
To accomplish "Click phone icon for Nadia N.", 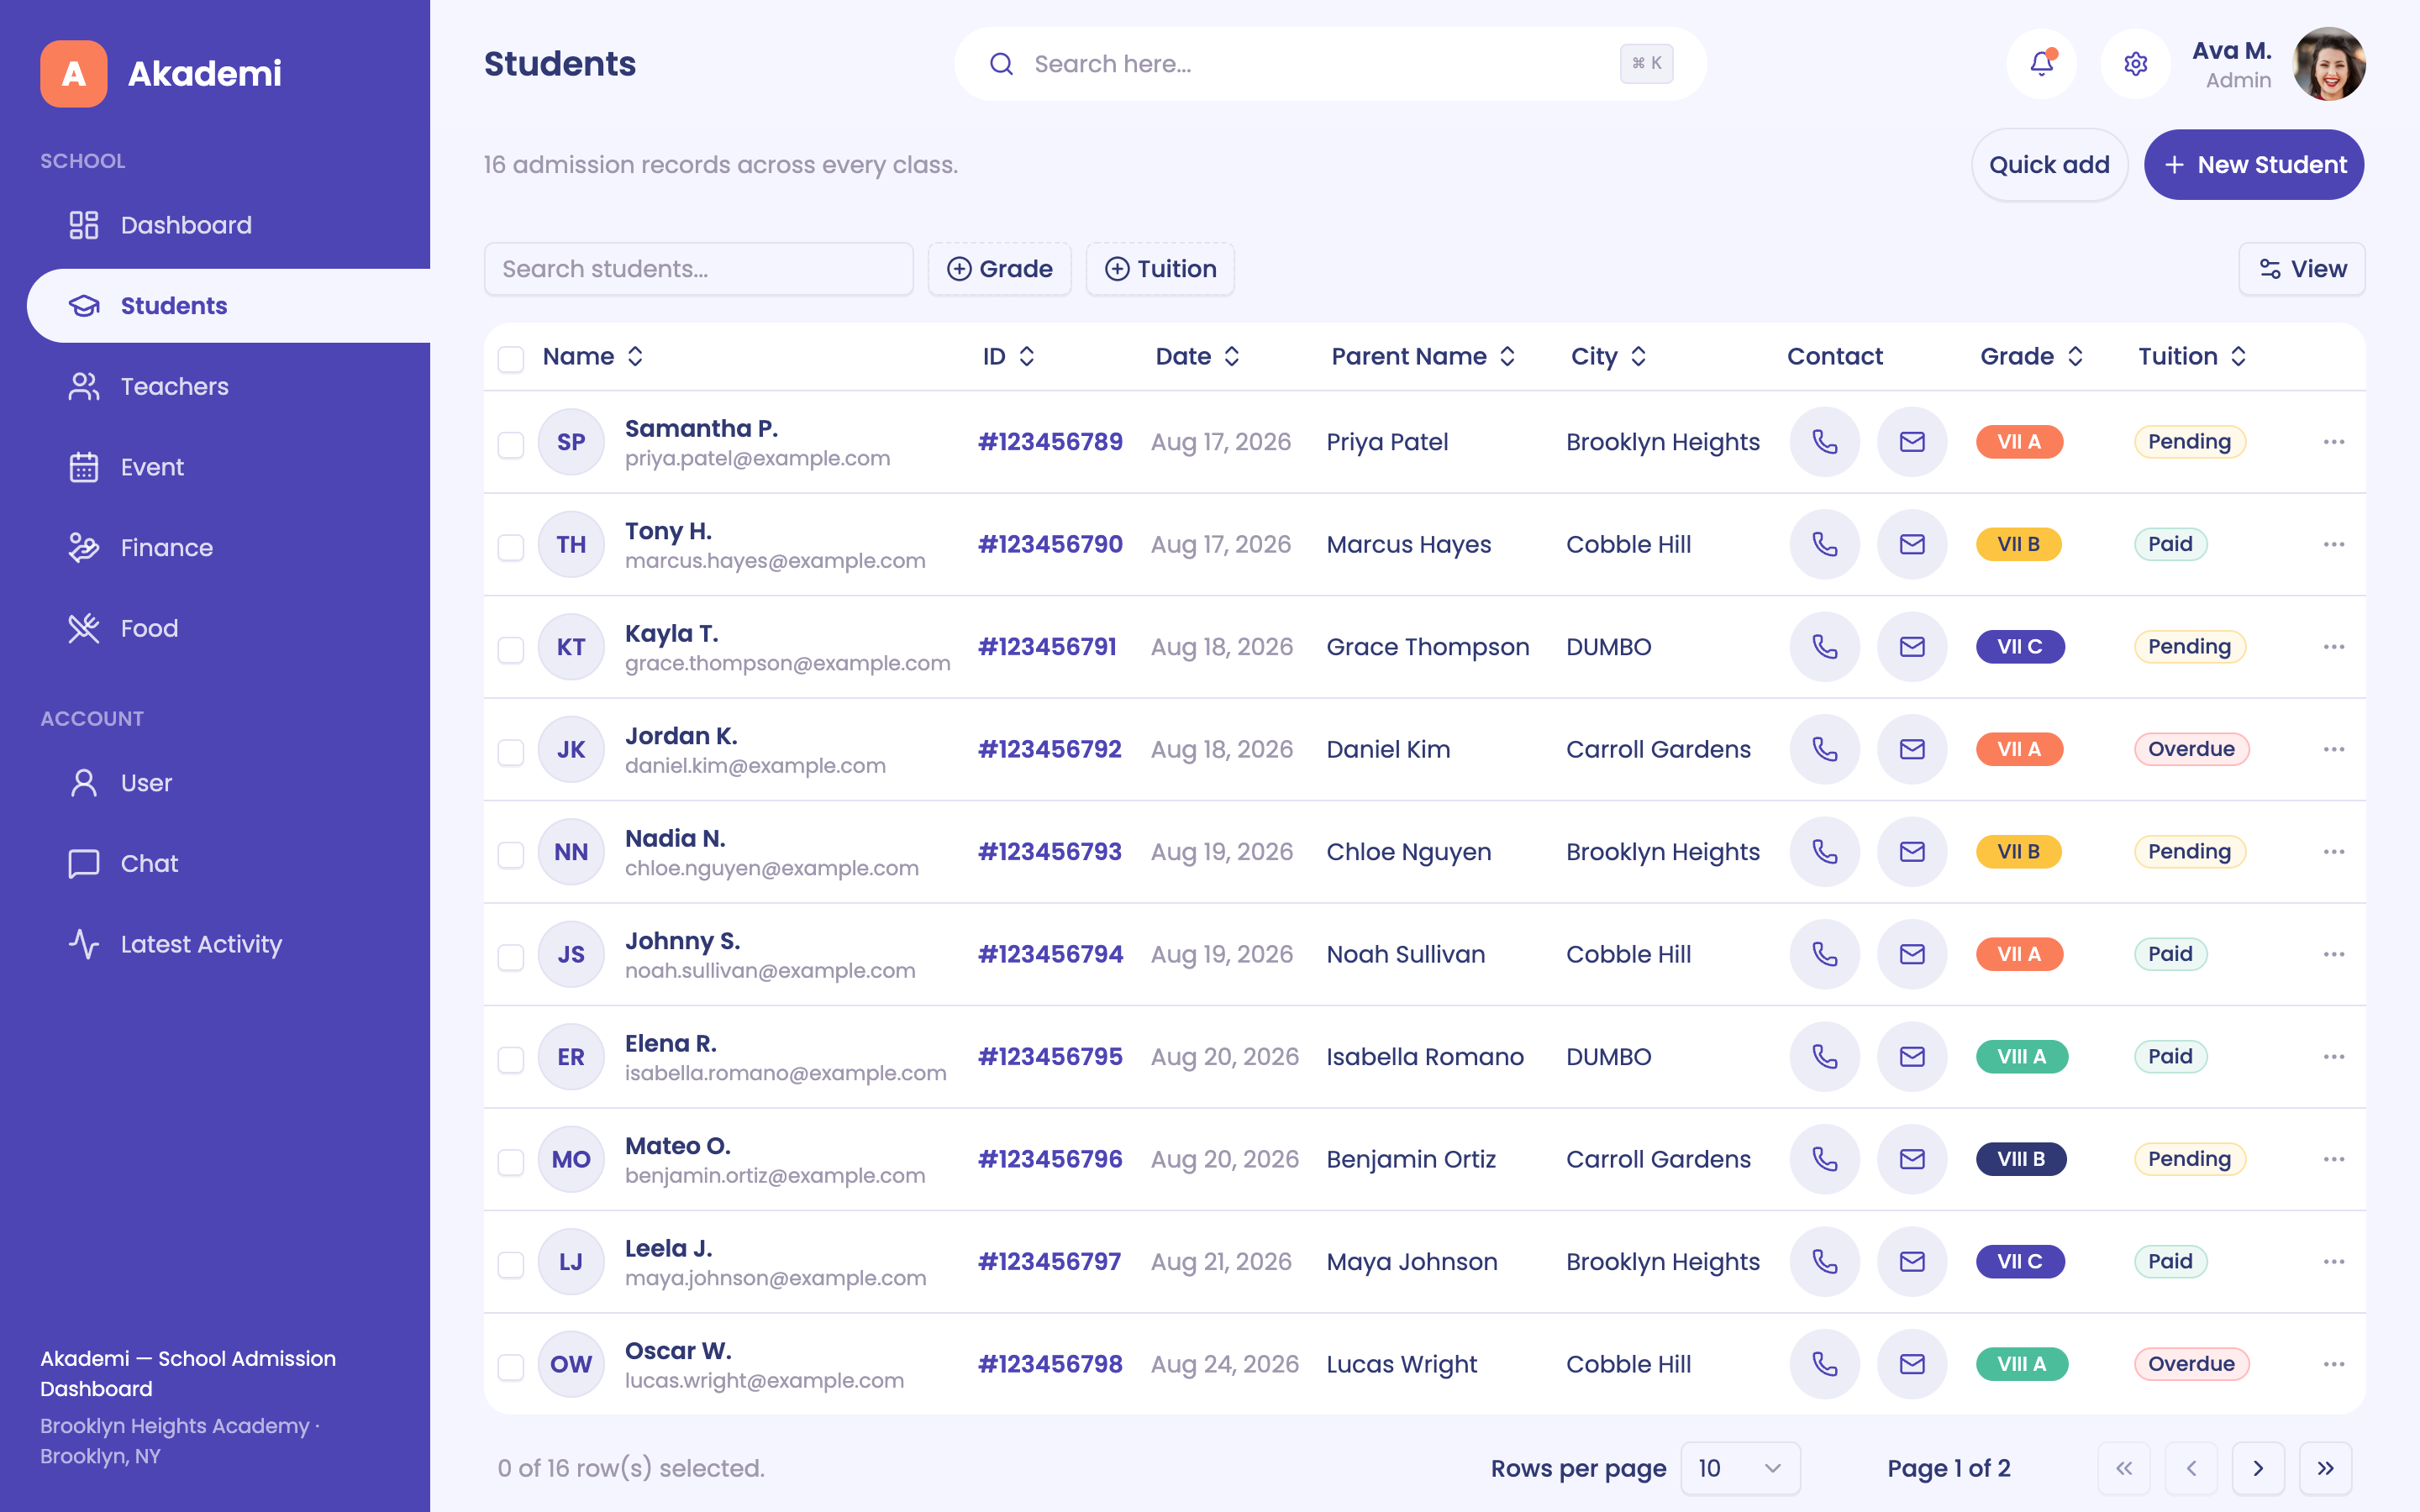I will [x=1824, y=852].
